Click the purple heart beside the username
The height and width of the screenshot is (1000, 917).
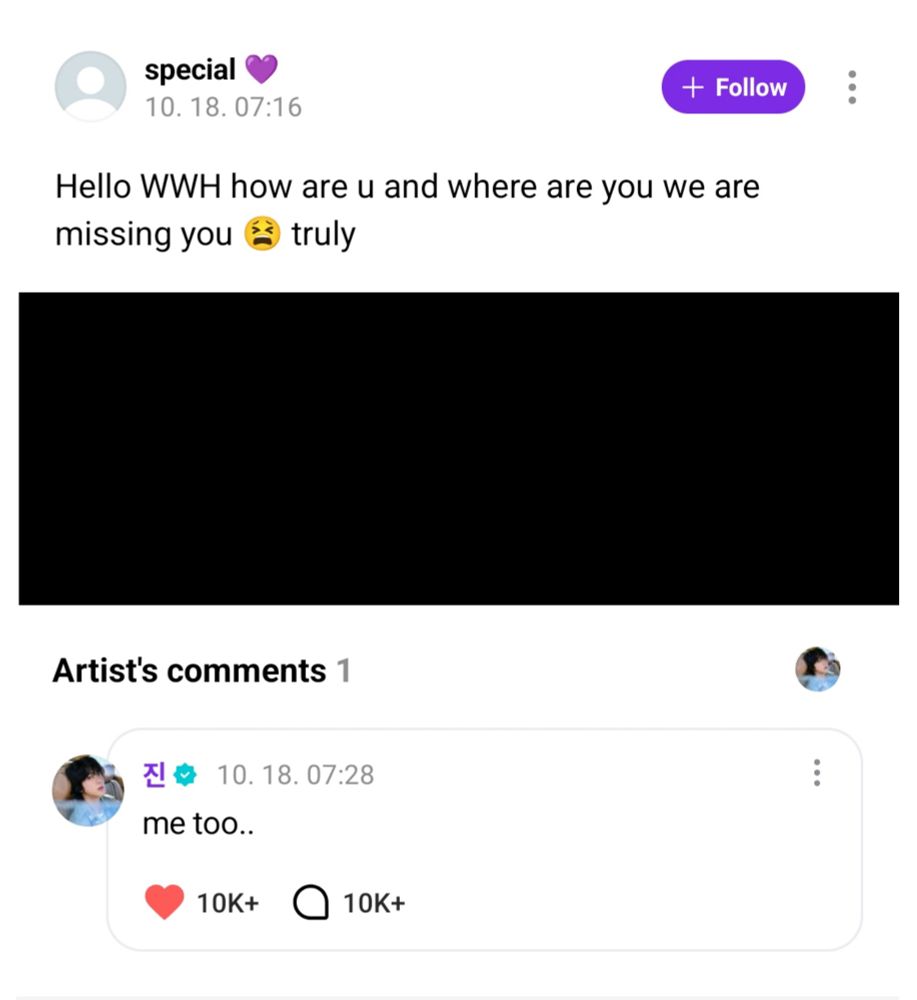pos(261,70)
